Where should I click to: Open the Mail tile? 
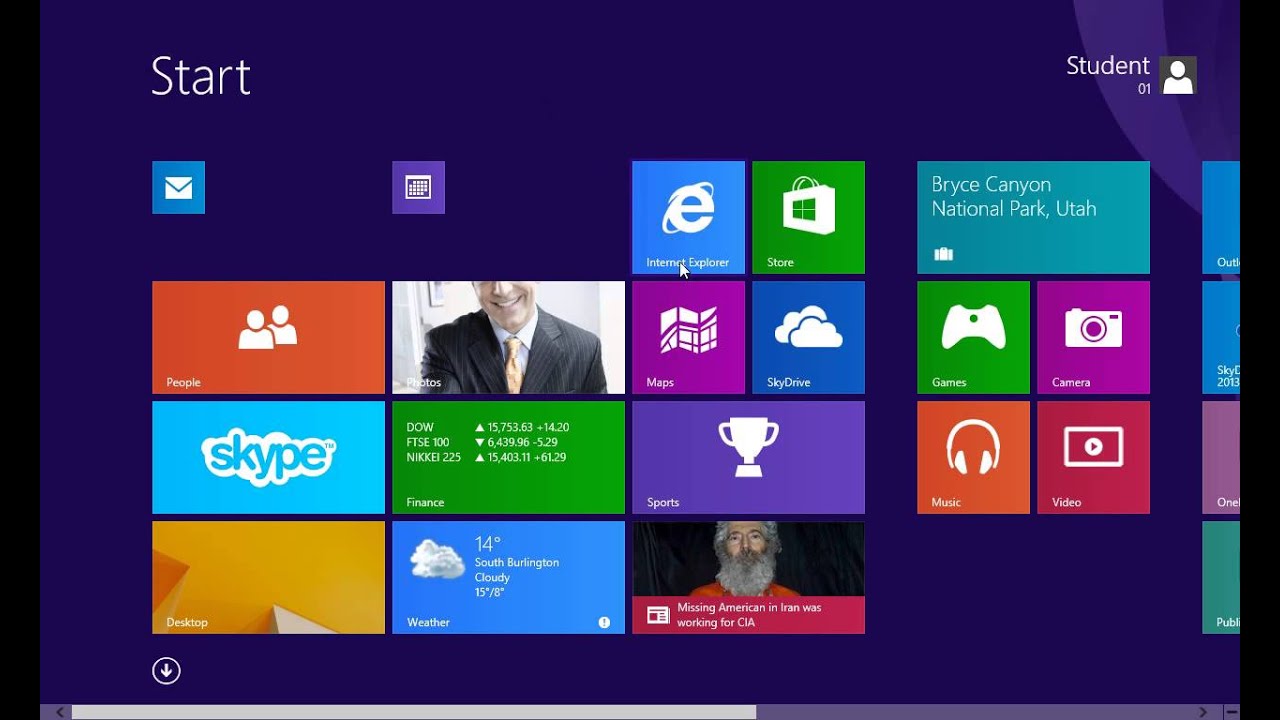point(178,187)
